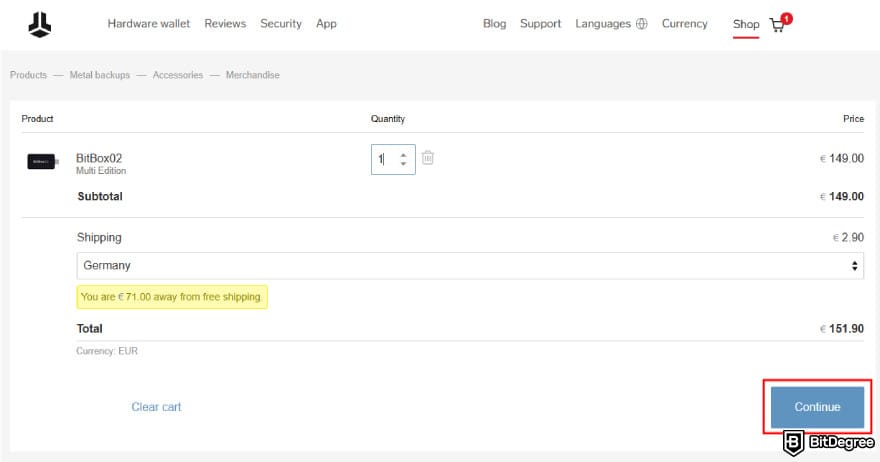Open the Merchandise category
Screen dimensions: 880x462
pos(253,75)
